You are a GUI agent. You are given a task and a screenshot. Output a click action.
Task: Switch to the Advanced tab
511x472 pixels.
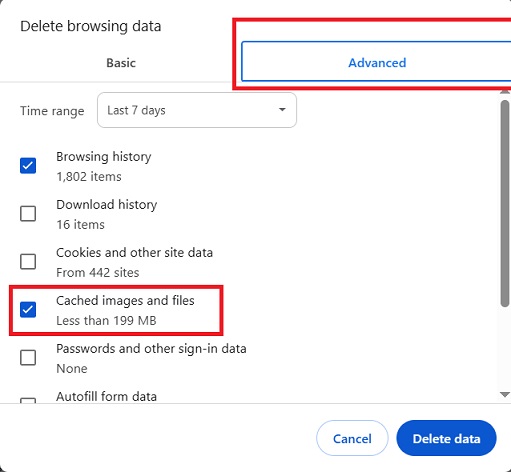coord(377,62)
